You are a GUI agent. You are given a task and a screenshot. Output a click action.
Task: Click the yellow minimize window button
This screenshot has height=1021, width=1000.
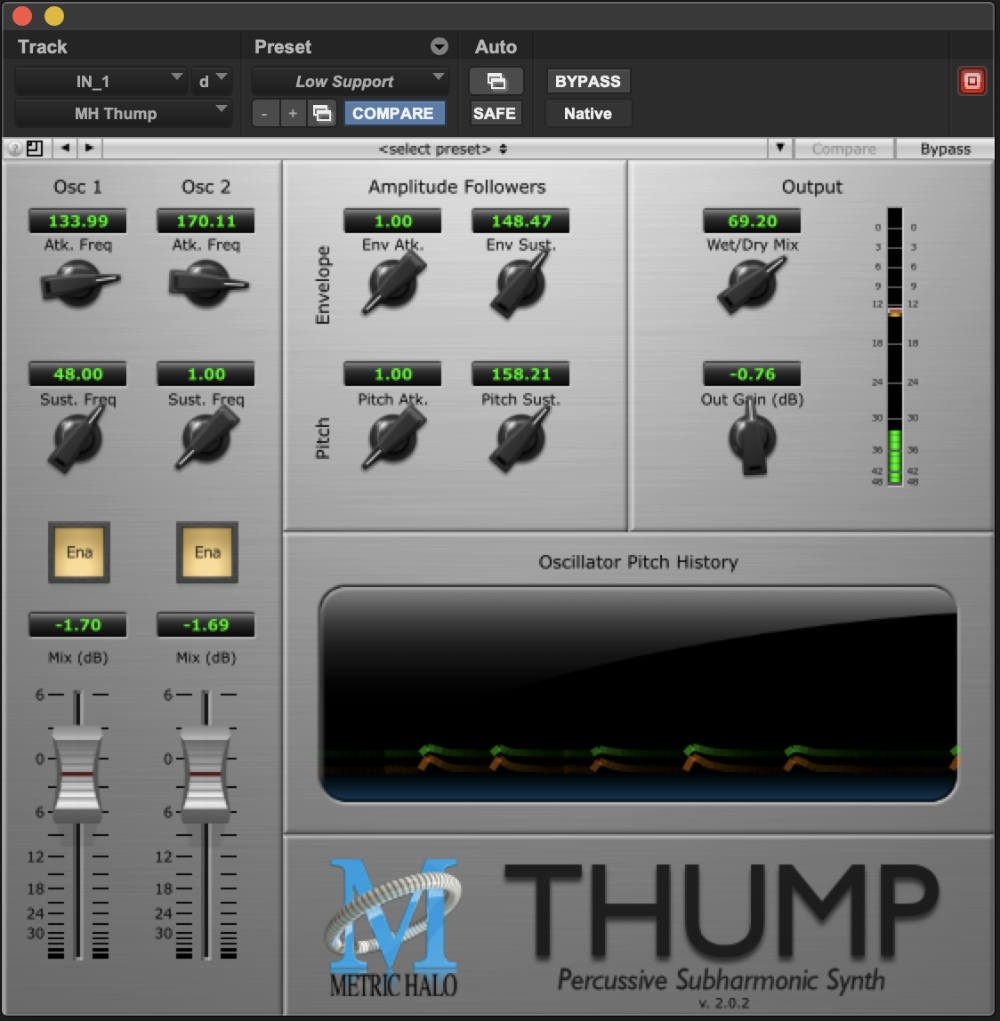pyautogui.click(x=54, y=15)
